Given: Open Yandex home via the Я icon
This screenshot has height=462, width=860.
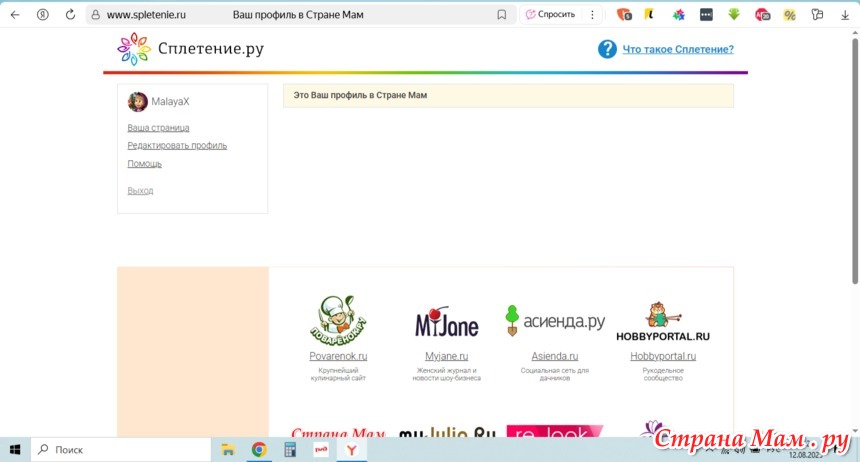Looking at the screenshot, I should point(42,15).
